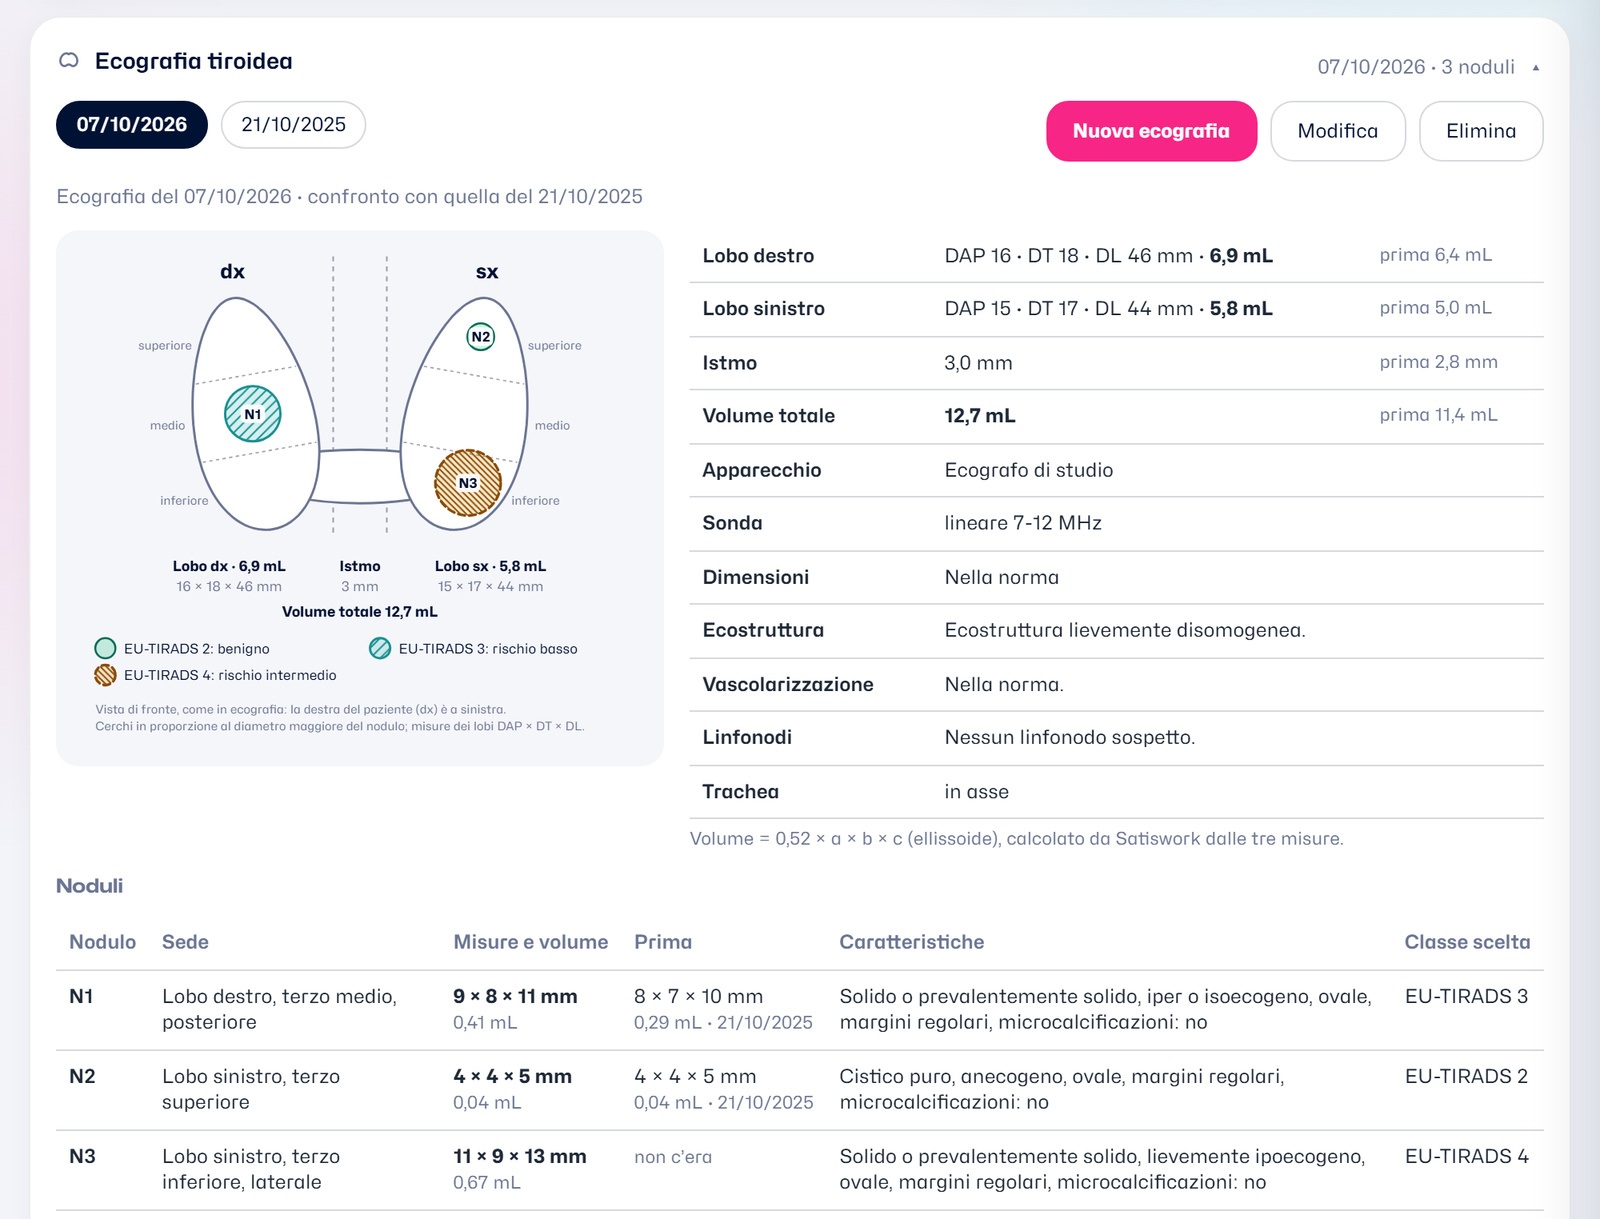This screenshot has height=1219, width=1600.
Task: Click the Nuova ecografia button
Action: tap(1151, 131)
